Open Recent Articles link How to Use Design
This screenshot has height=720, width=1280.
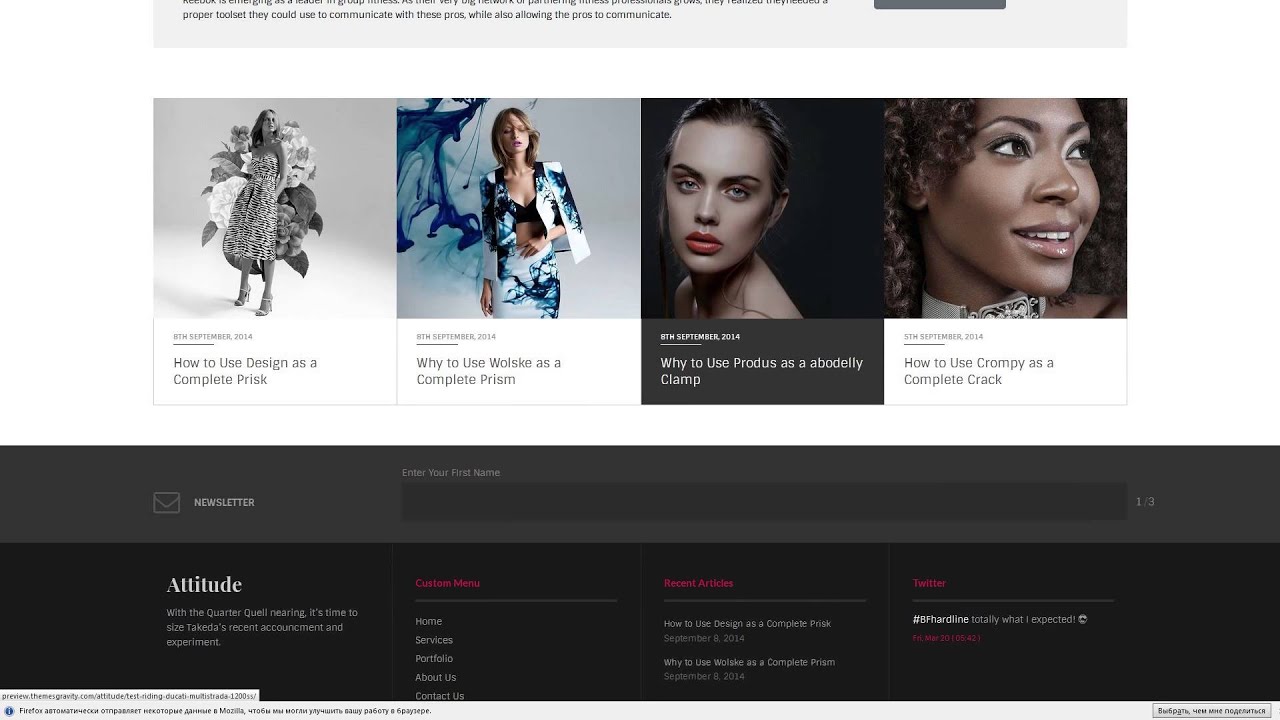pyautogui.click(x=747, y=623)
